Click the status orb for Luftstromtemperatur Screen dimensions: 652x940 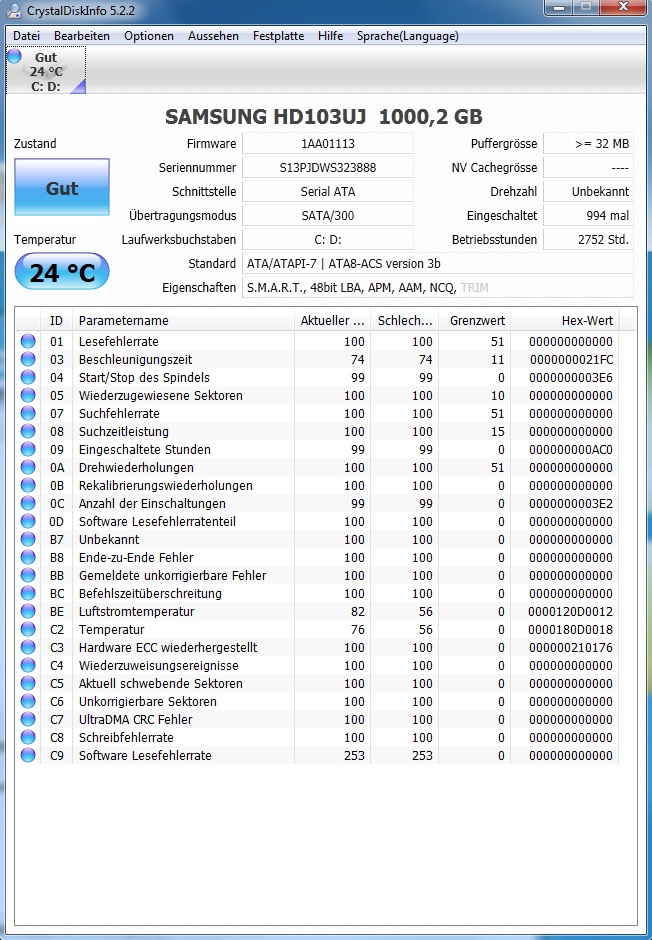pos(28,611)
